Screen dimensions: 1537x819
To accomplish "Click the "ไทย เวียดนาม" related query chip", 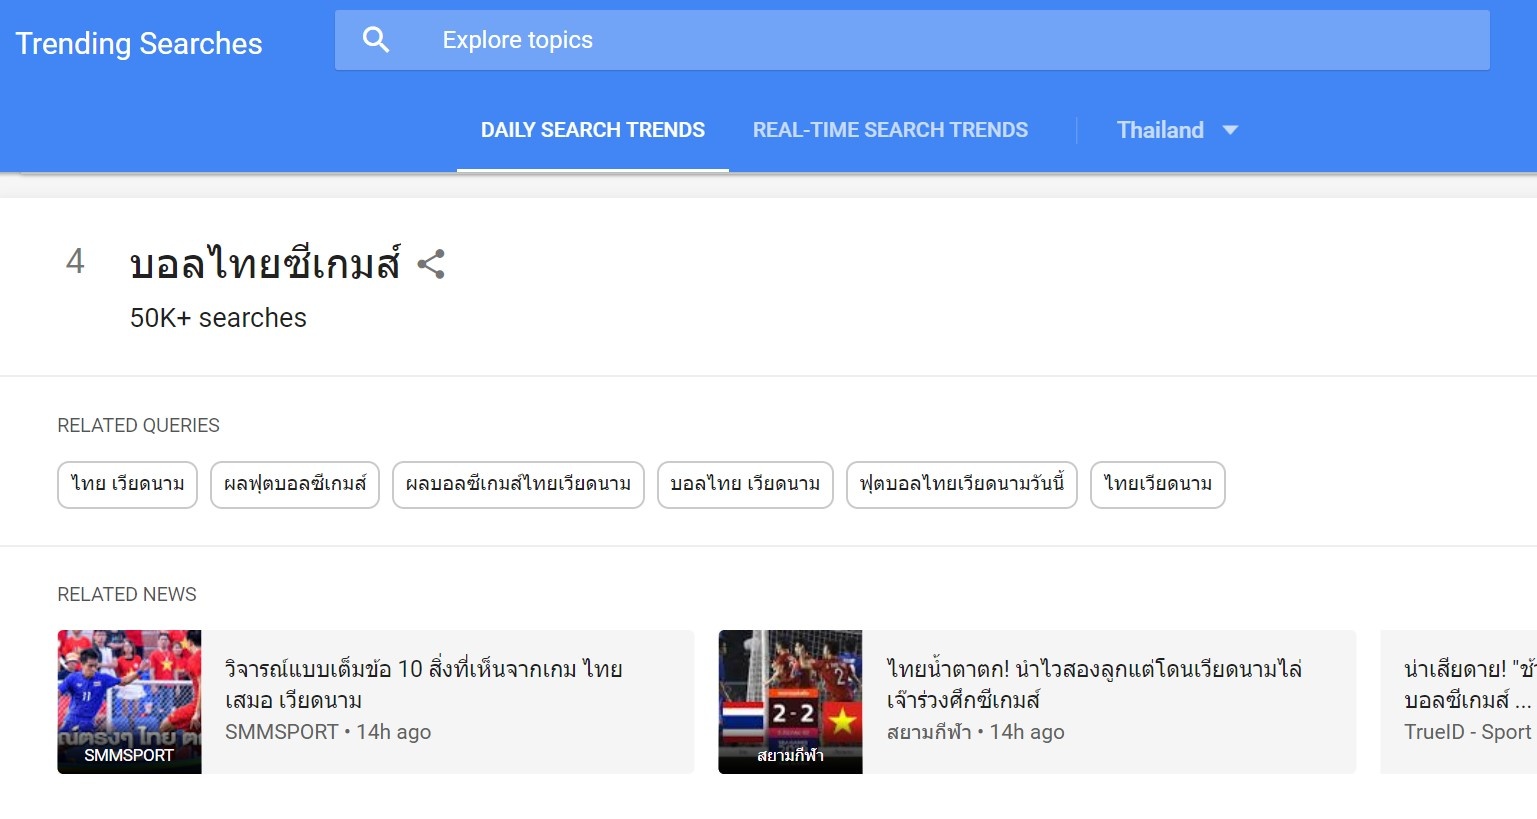I will pyautogui.click(x=126, y=485).
